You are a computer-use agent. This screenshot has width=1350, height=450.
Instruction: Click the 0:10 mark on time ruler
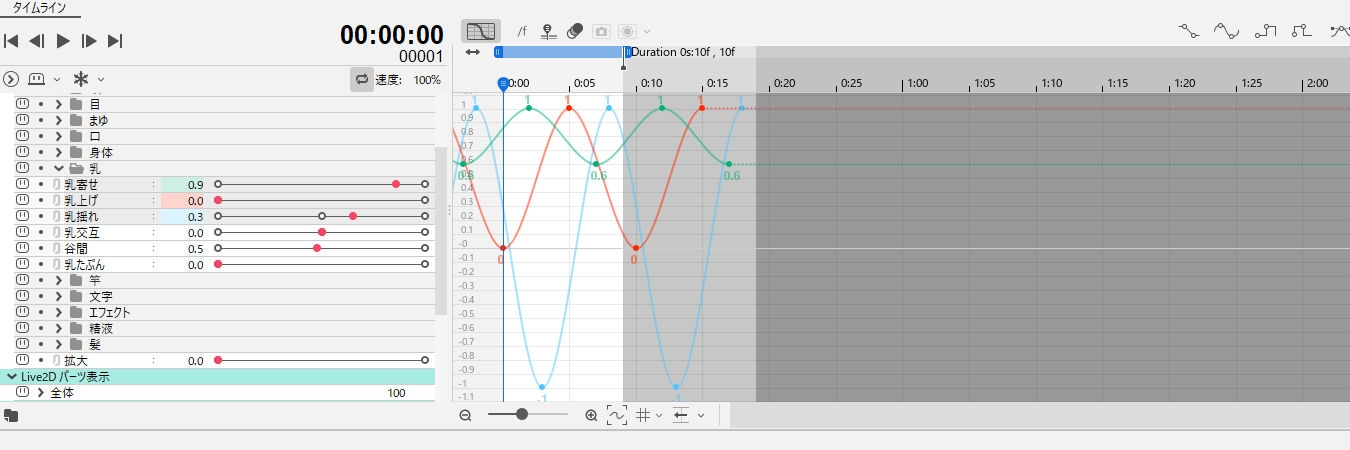click(652, 83)
